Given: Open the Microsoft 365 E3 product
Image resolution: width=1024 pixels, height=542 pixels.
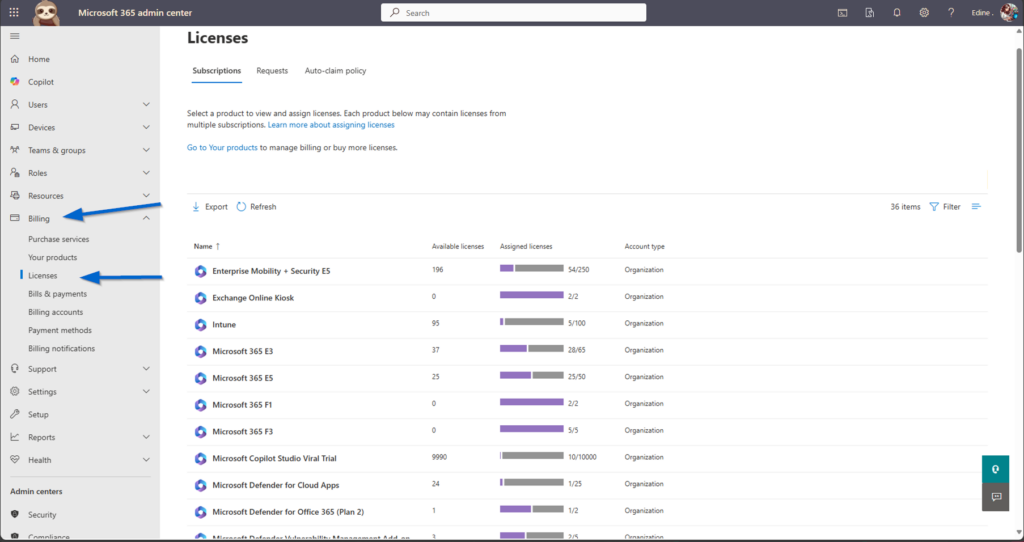Looking at the screenshot, I should pyautogui.click(x=242, y=351).
